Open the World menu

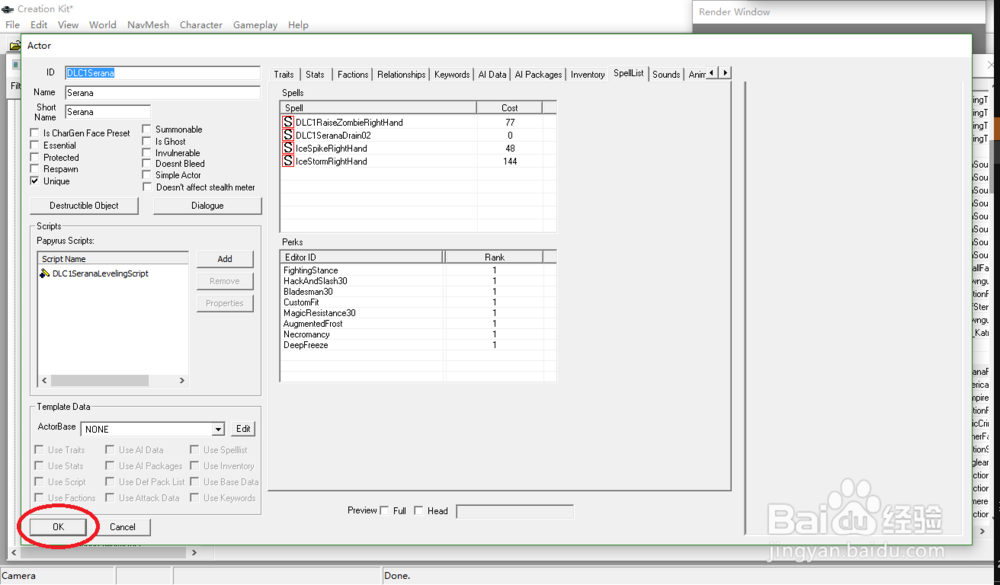point(103,25)
